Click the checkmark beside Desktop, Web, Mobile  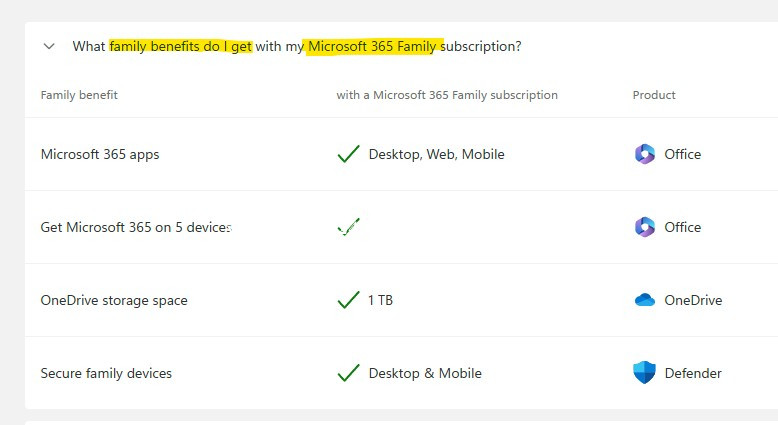pyautogui.click(x=348, y=154)
